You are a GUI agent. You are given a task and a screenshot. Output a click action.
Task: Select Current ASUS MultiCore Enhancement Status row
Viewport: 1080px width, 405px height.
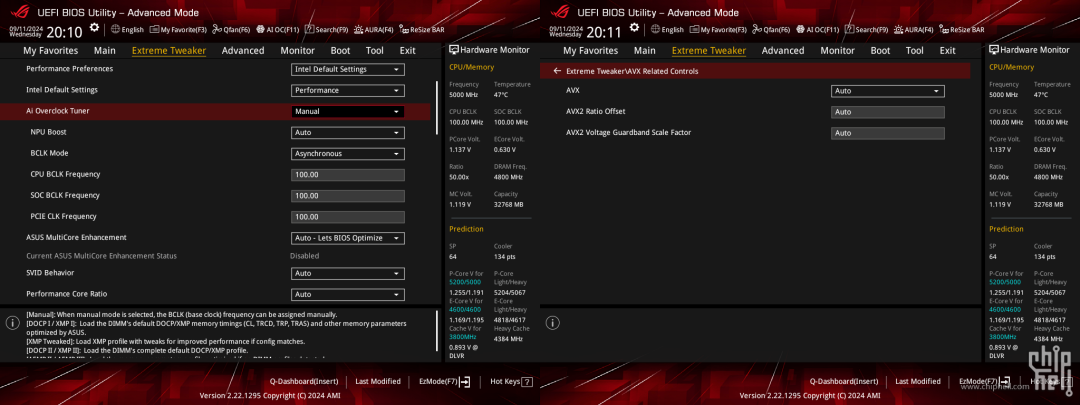click(101, 256)
